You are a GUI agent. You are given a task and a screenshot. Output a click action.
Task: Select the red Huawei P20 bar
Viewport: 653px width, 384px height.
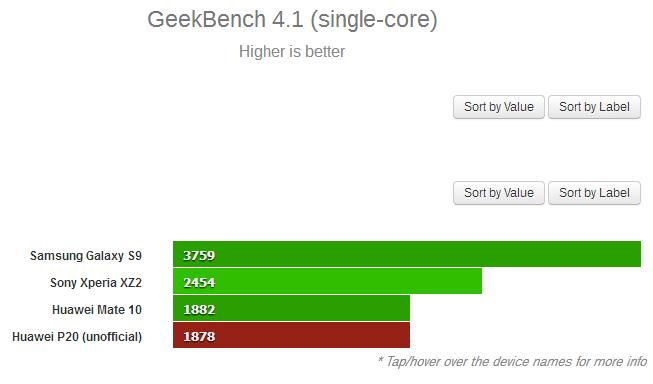[292, 335]
